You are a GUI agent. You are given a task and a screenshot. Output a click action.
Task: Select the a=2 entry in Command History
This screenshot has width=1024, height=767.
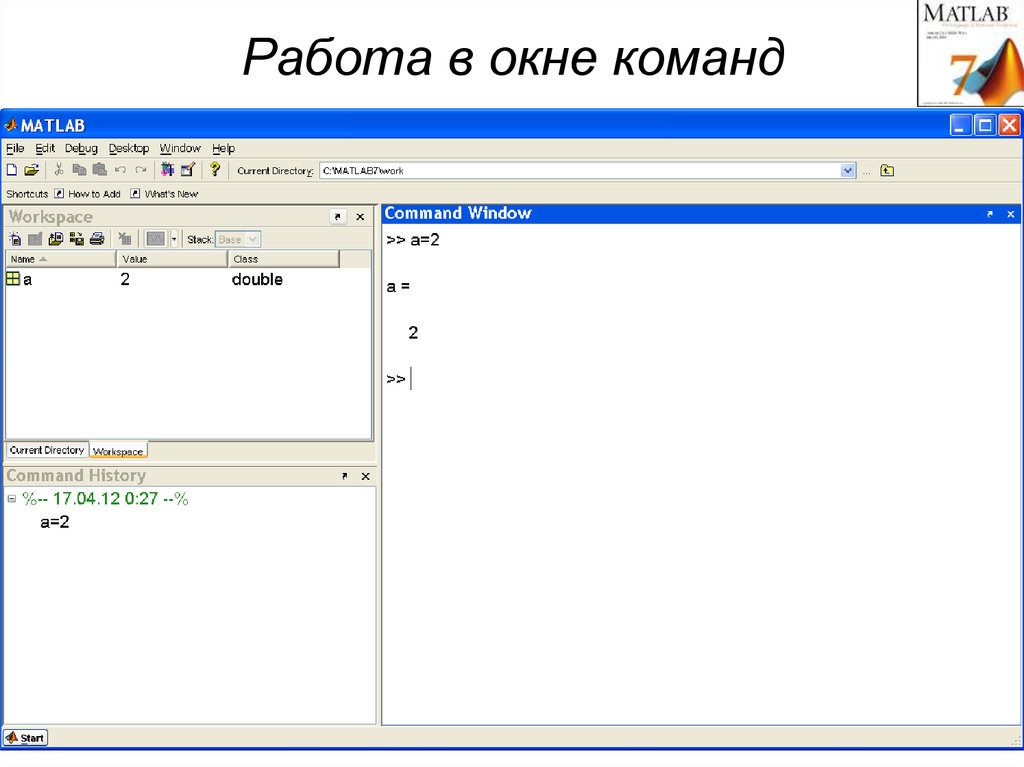point(55,522)
